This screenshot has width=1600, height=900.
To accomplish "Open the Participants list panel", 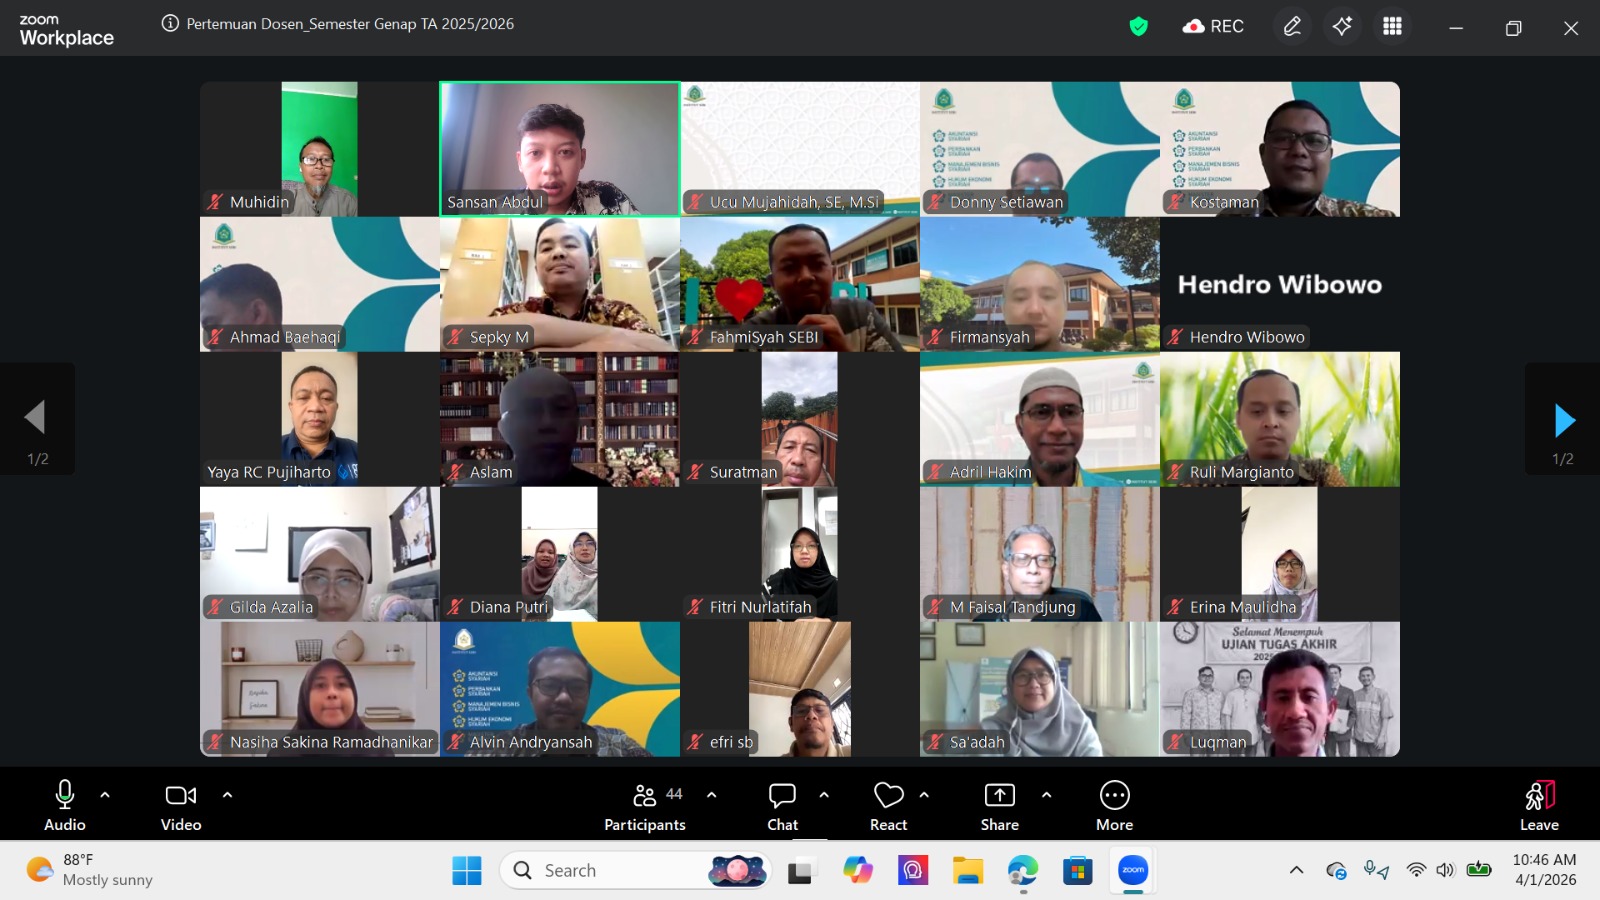I will click(x=645, y=806).
